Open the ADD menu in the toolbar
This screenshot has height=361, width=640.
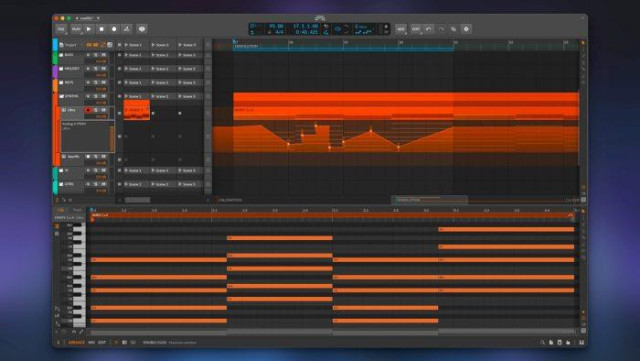click(x=401, y=29)
